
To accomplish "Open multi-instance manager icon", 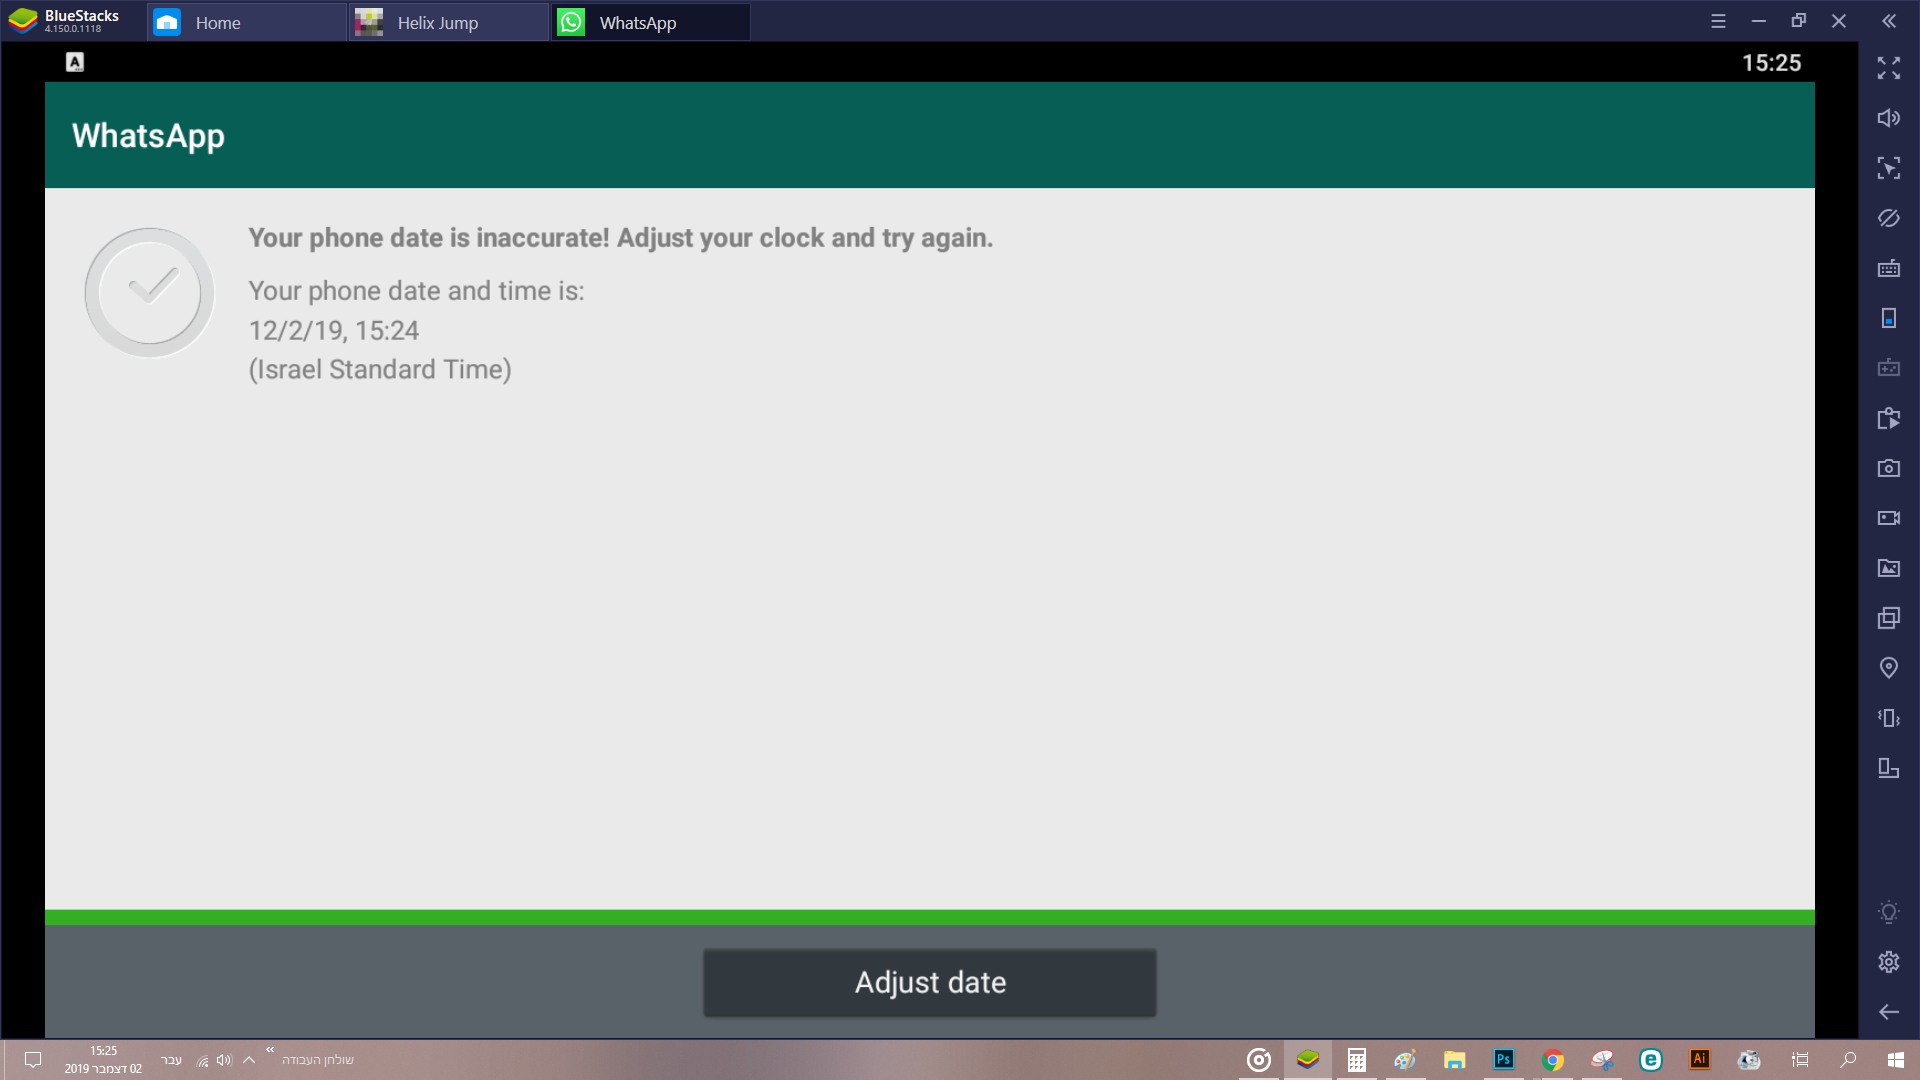I will point(1888,618).
